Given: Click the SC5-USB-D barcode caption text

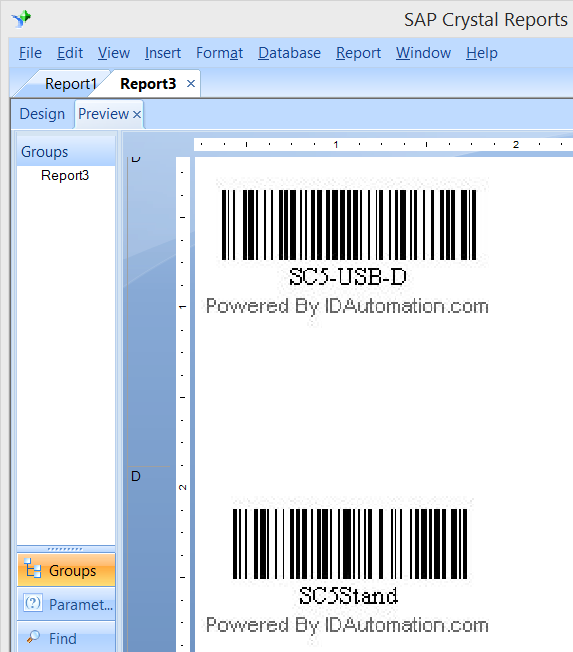Looking at the screenshot, I should tap(348, 277).
